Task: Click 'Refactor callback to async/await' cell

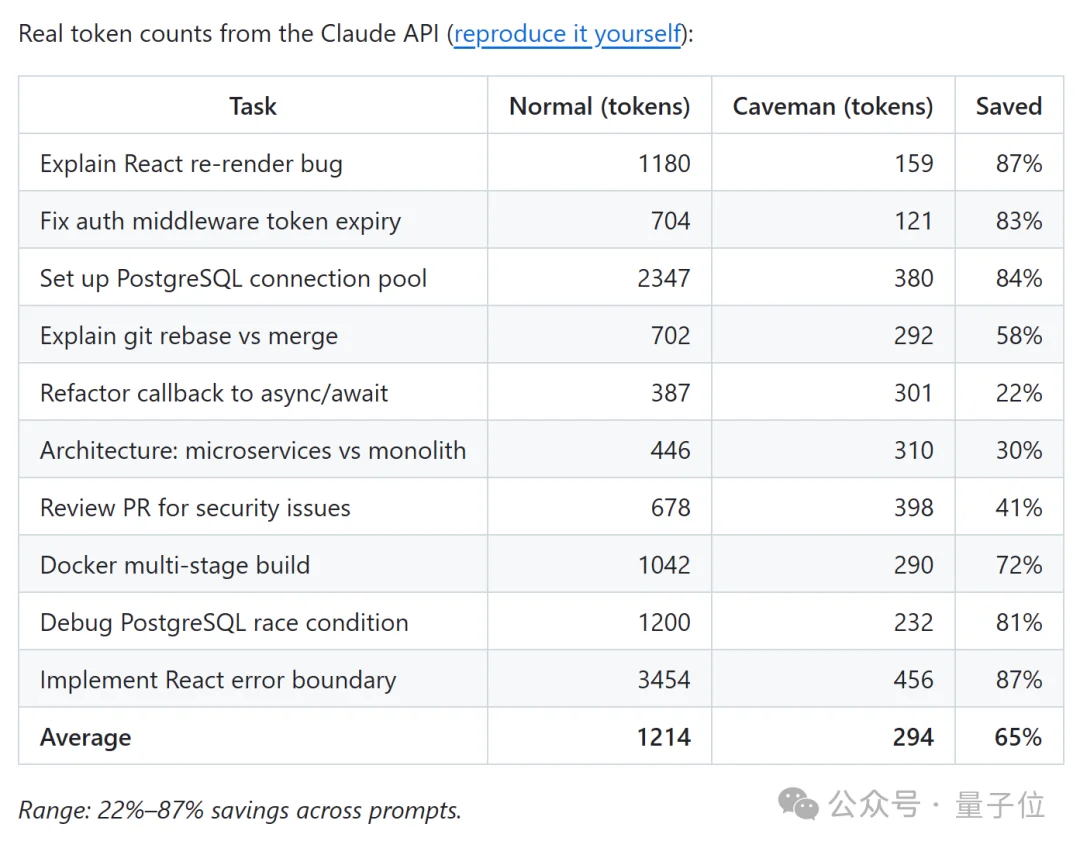Action: point(214,393)
